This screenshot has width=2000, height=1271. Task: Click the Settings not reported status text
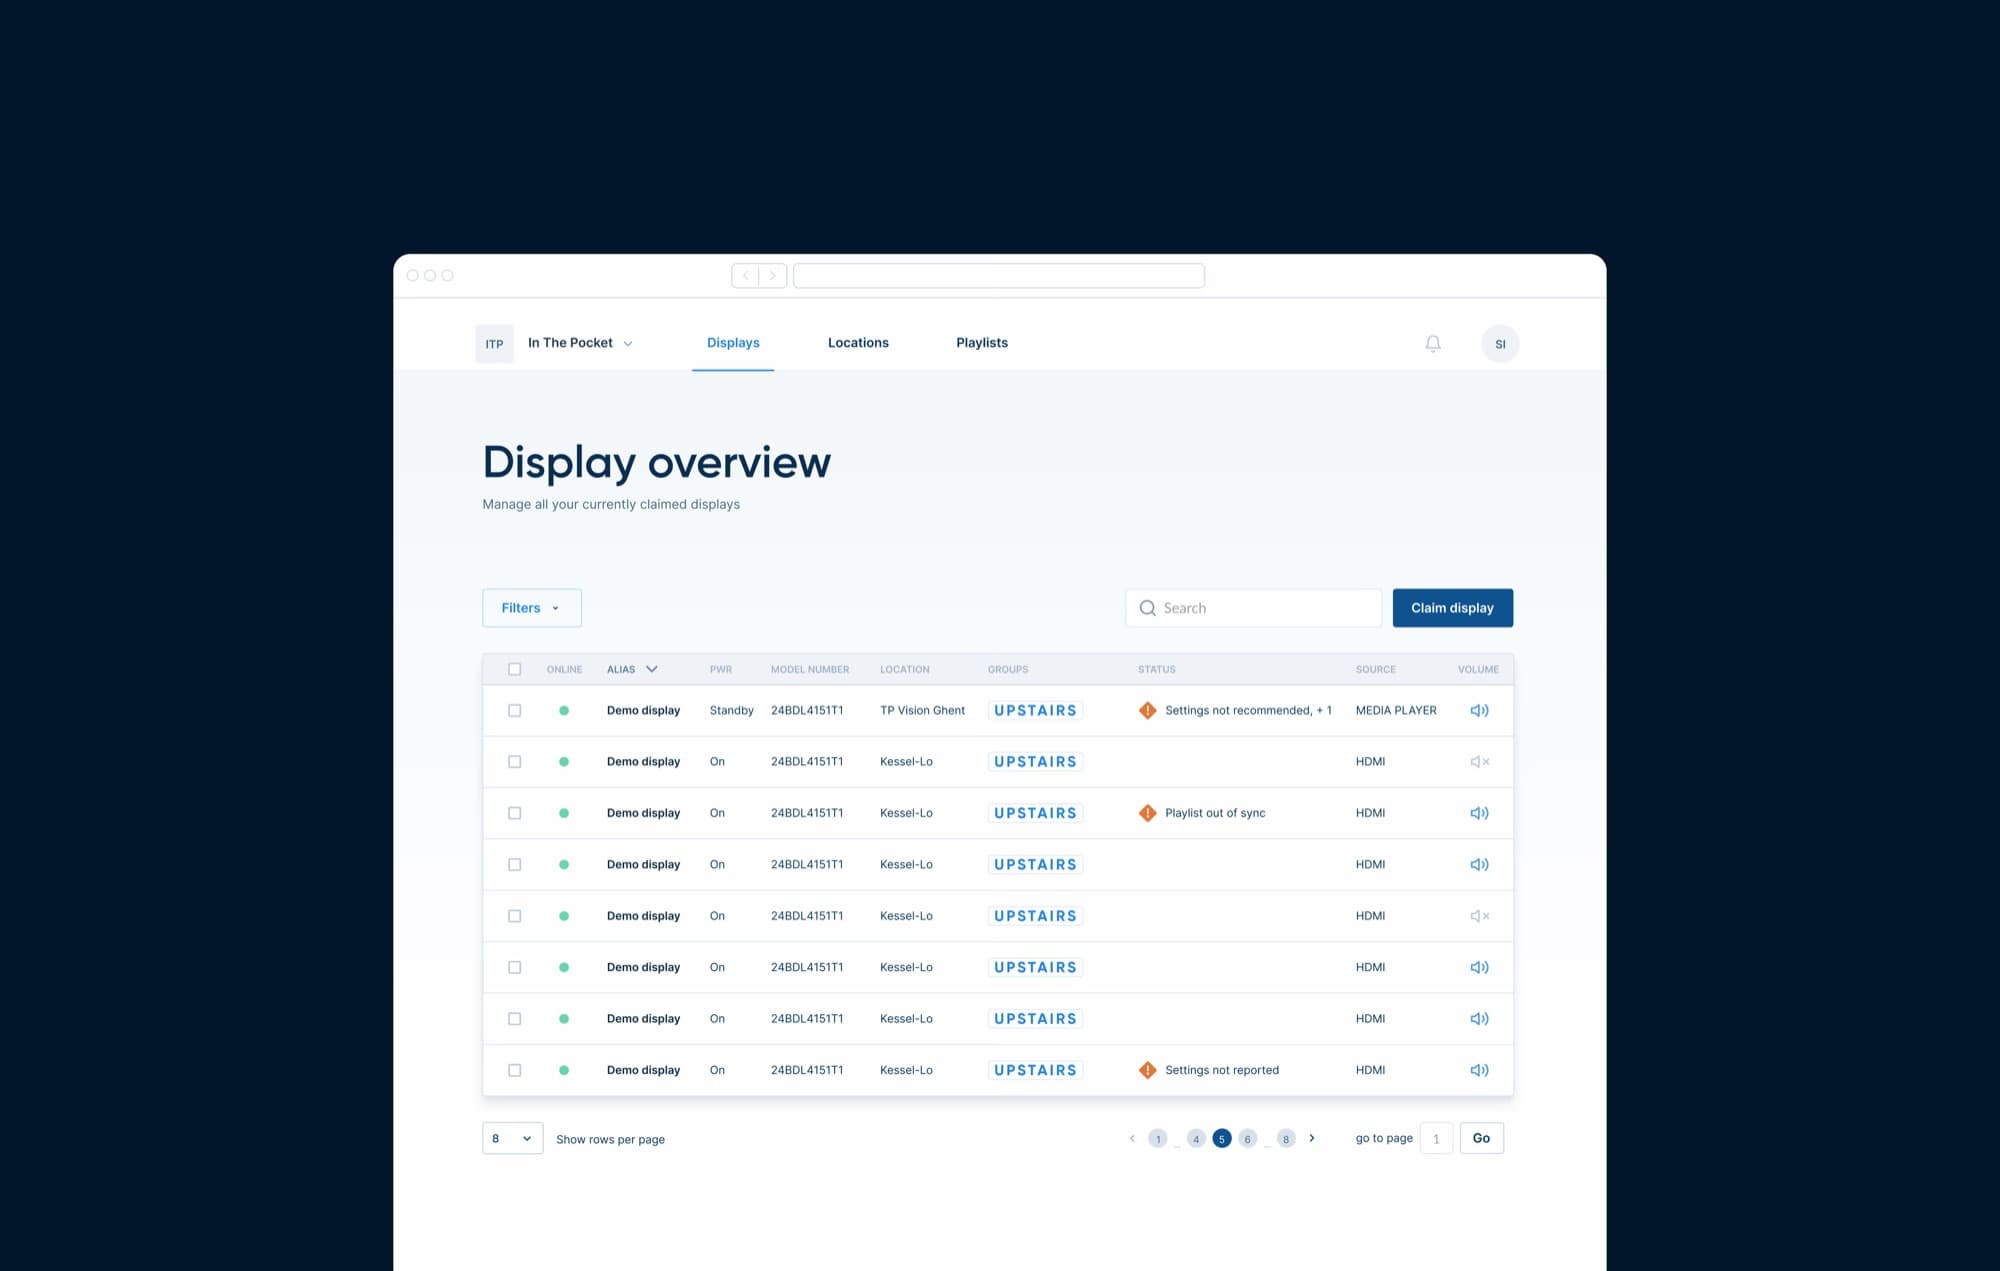[1222, 1070]
